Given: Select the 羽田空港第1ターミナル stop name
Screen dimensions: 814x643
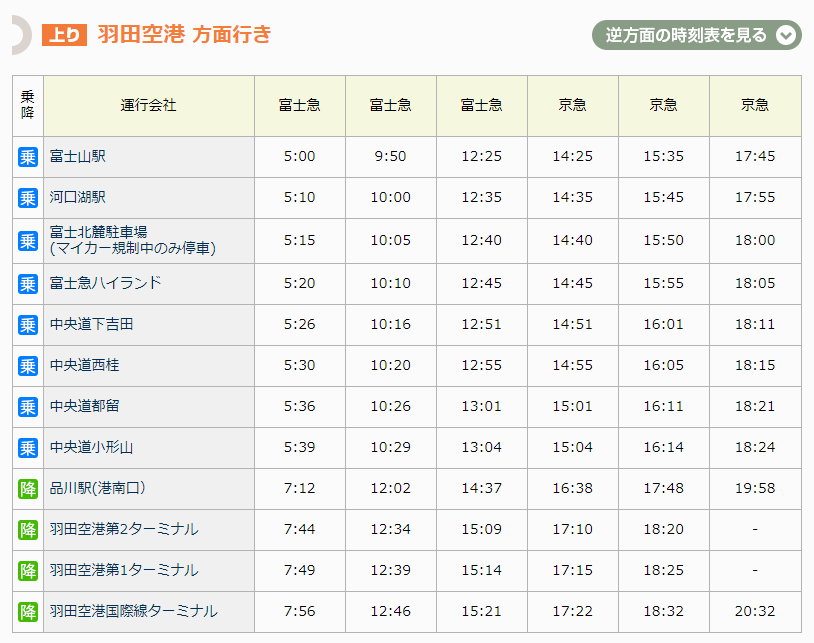Looking at the screenshot, I should (124, 570).
